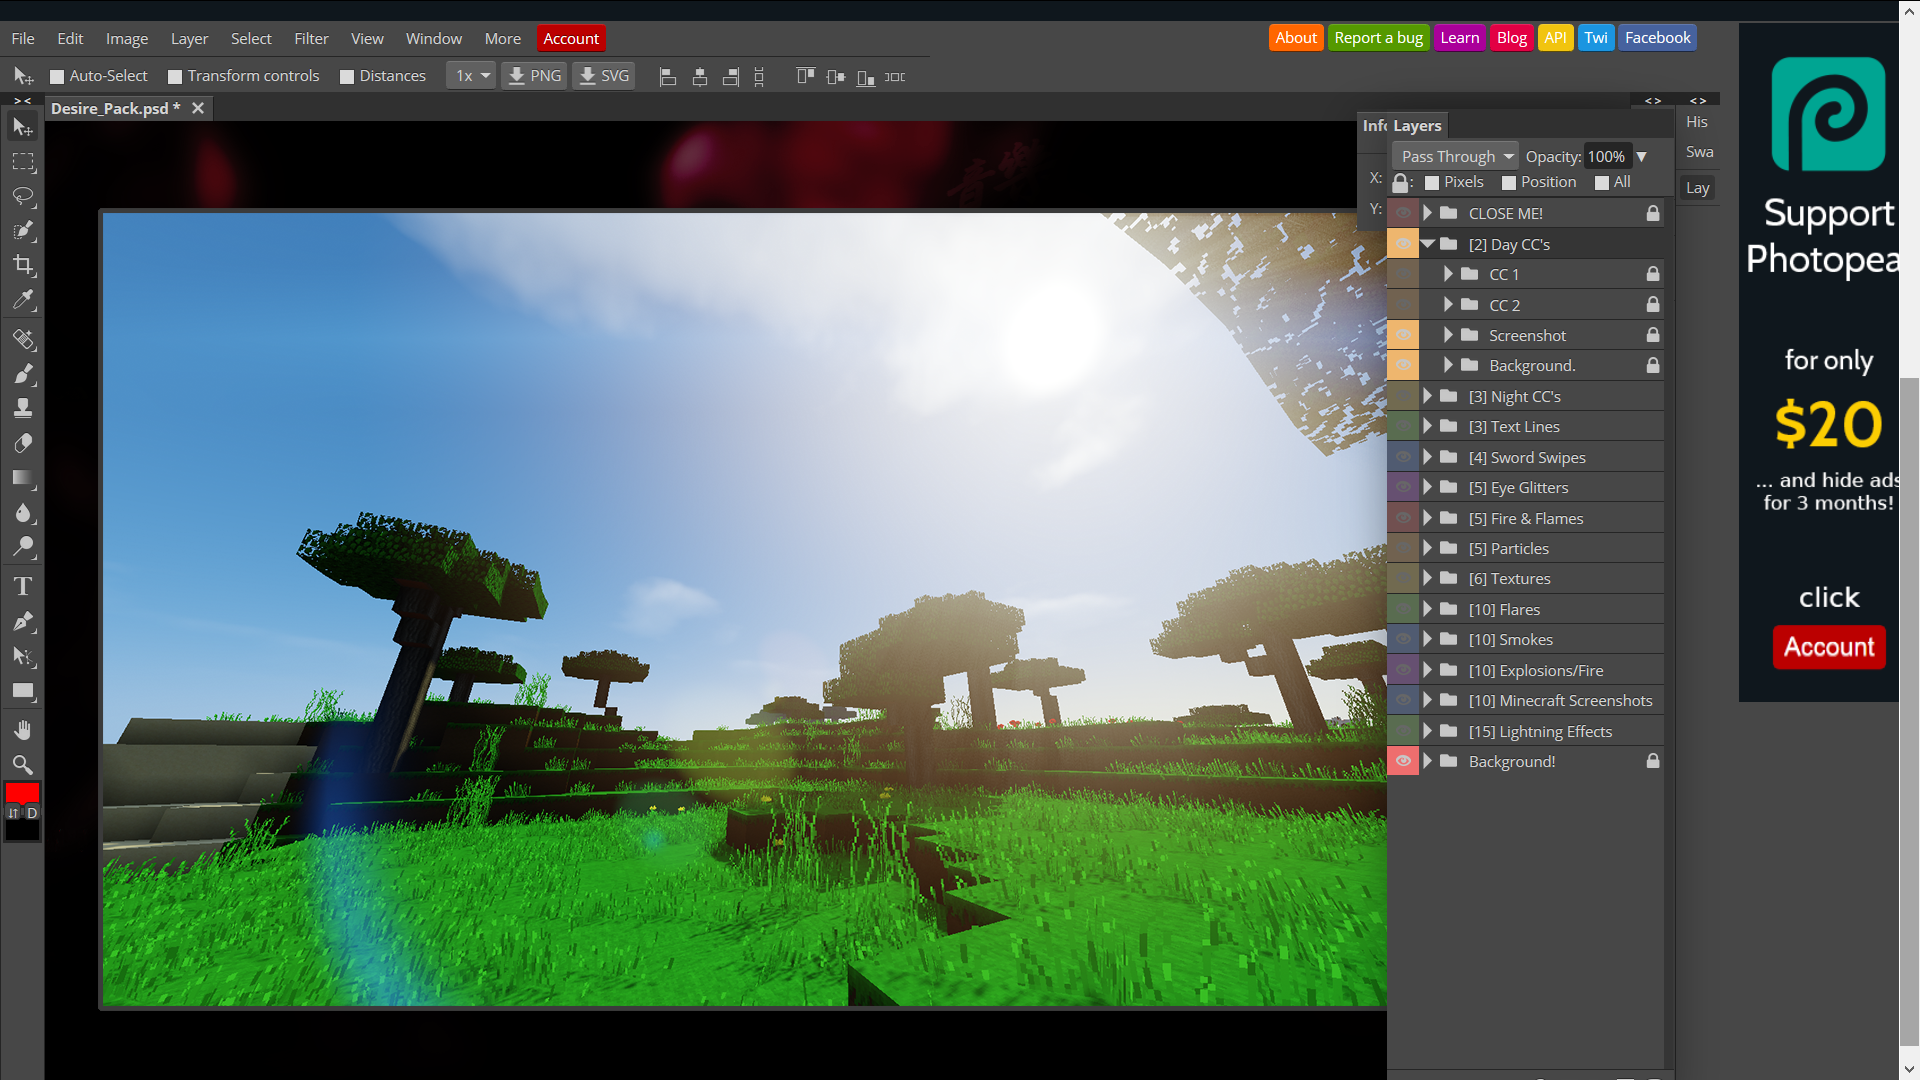Image resolution: width=1920 pixels, height=1080 pixels.
Task: Swap foreground and background colors icon
Action: click(13, 814)
